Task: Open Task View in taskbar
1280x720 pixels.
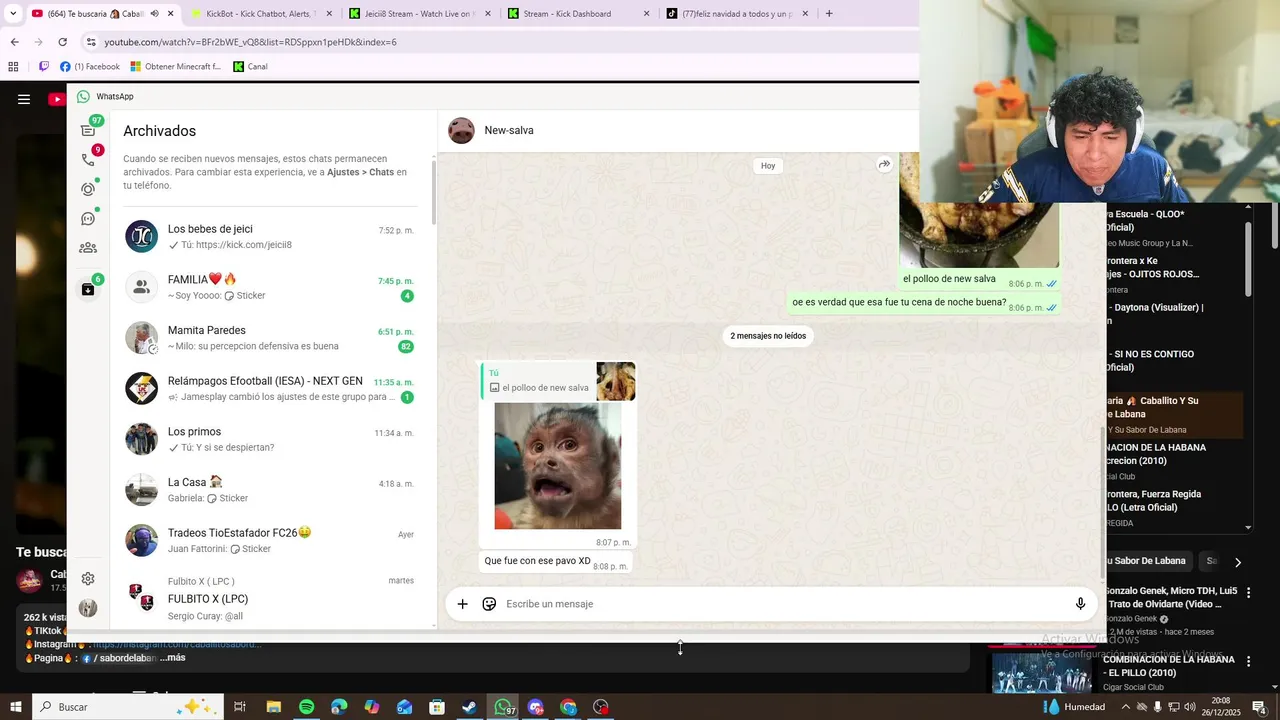Action: pos(240,707)
